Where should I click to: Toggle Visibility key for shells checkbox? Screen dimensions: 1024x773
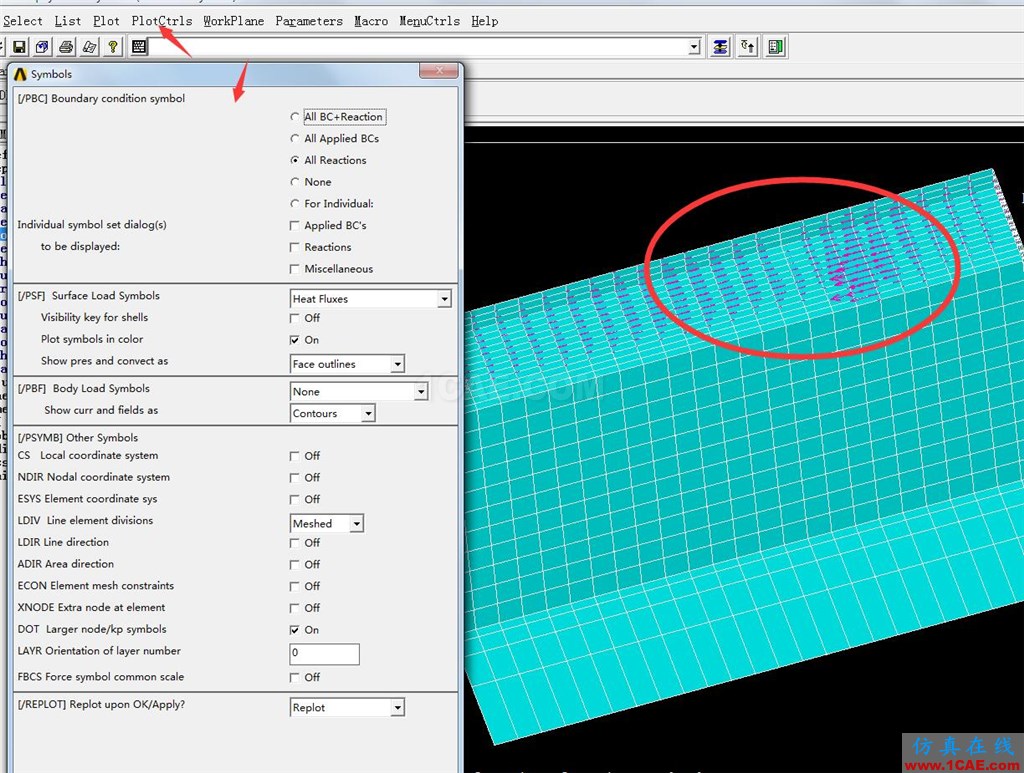[x=295, y=318]
